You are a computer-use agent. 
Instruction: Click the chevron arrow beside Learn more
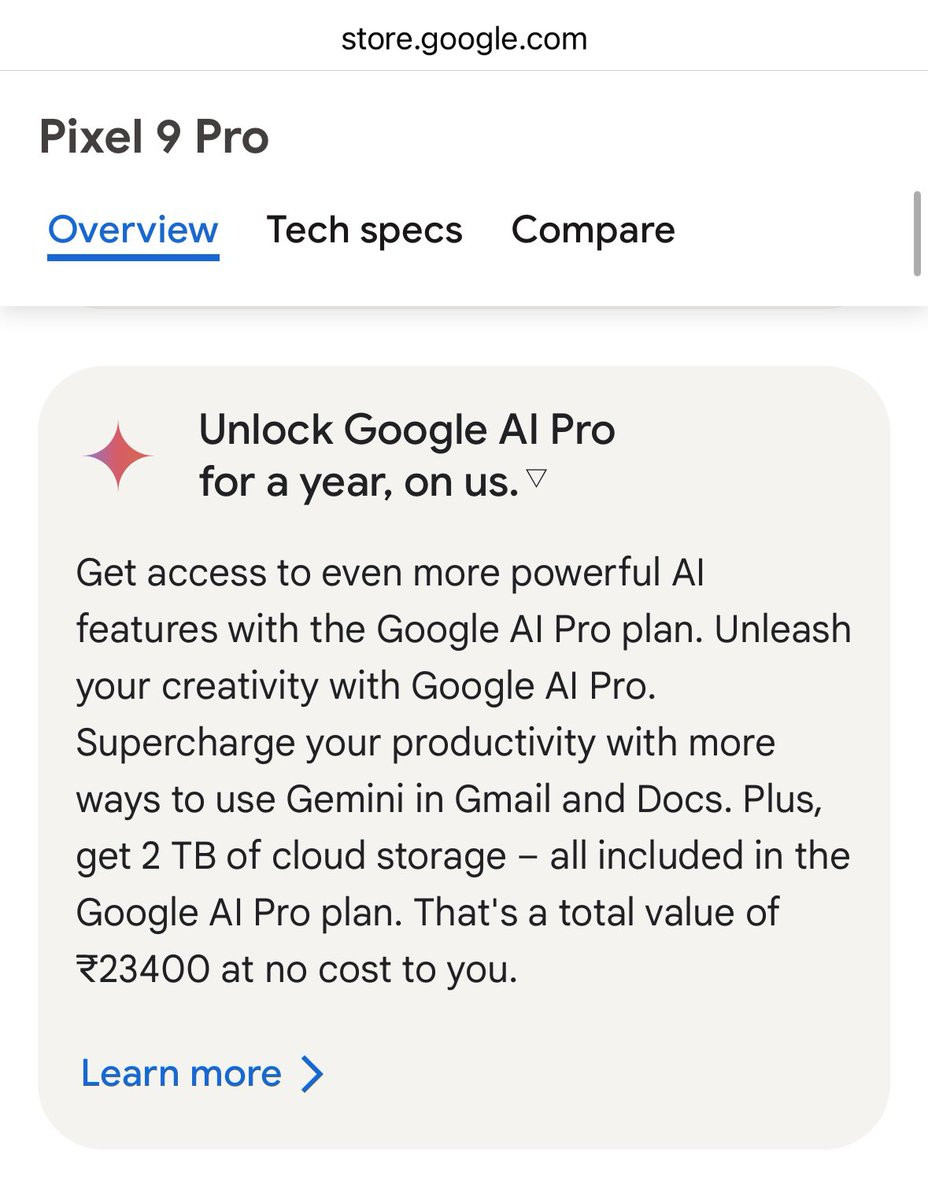coord(313,1074)
